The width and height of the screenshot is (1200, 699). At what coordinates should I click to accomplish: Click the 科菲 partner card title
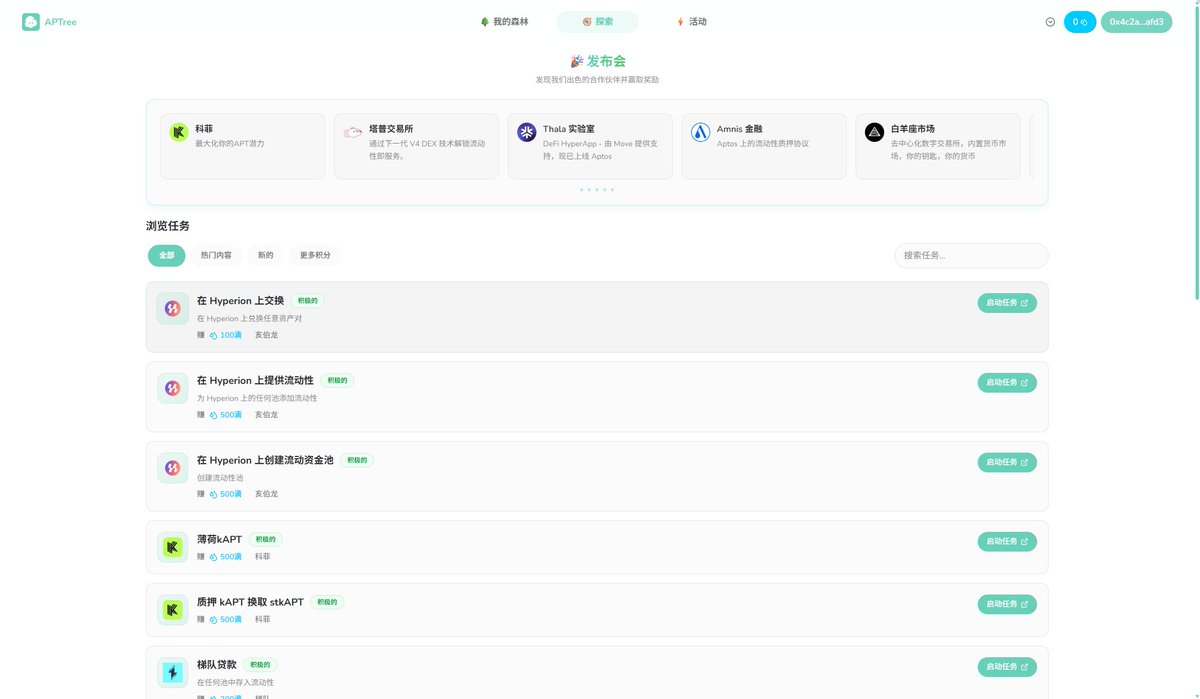pos(204,129)
